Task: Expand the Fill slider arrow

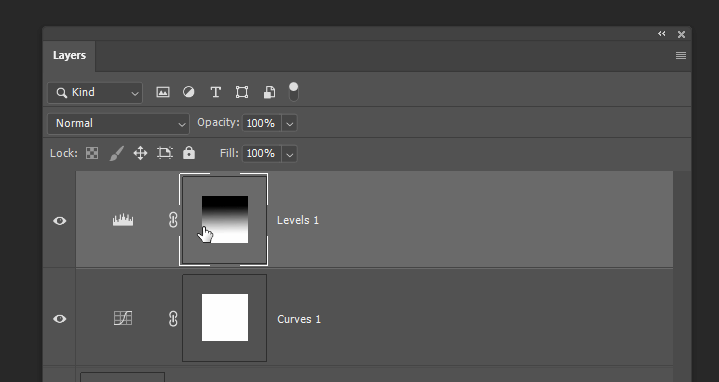Action: point(289,154)
